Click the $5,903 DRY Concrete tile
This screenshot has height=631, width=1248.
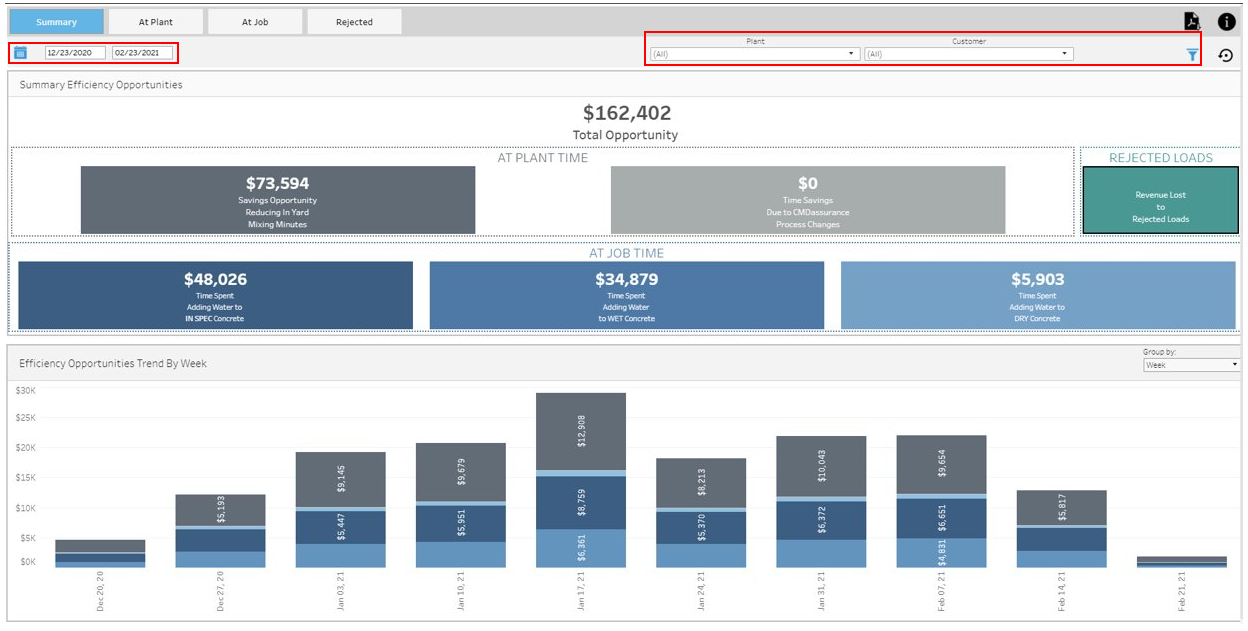point(1038,295)
